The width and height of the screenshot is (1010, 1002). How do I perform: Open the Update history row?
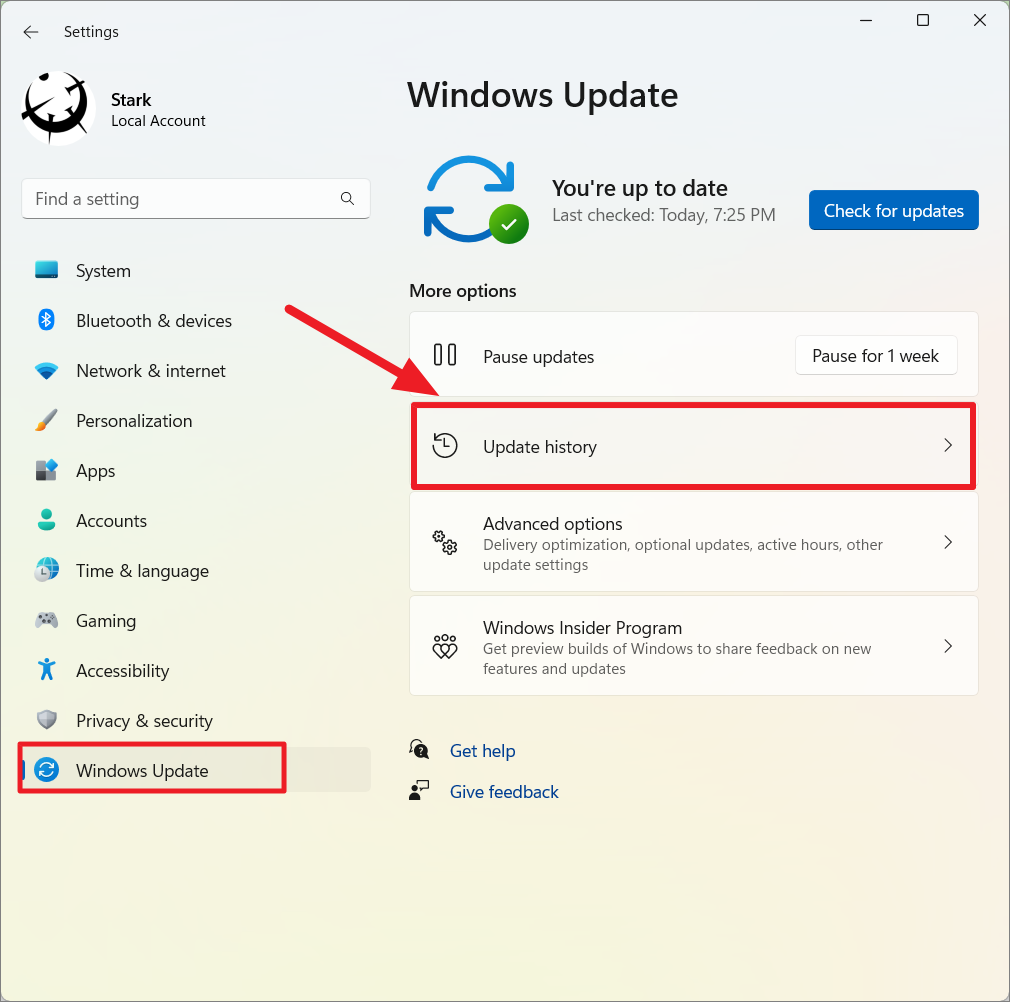click(x=694, y=446)
